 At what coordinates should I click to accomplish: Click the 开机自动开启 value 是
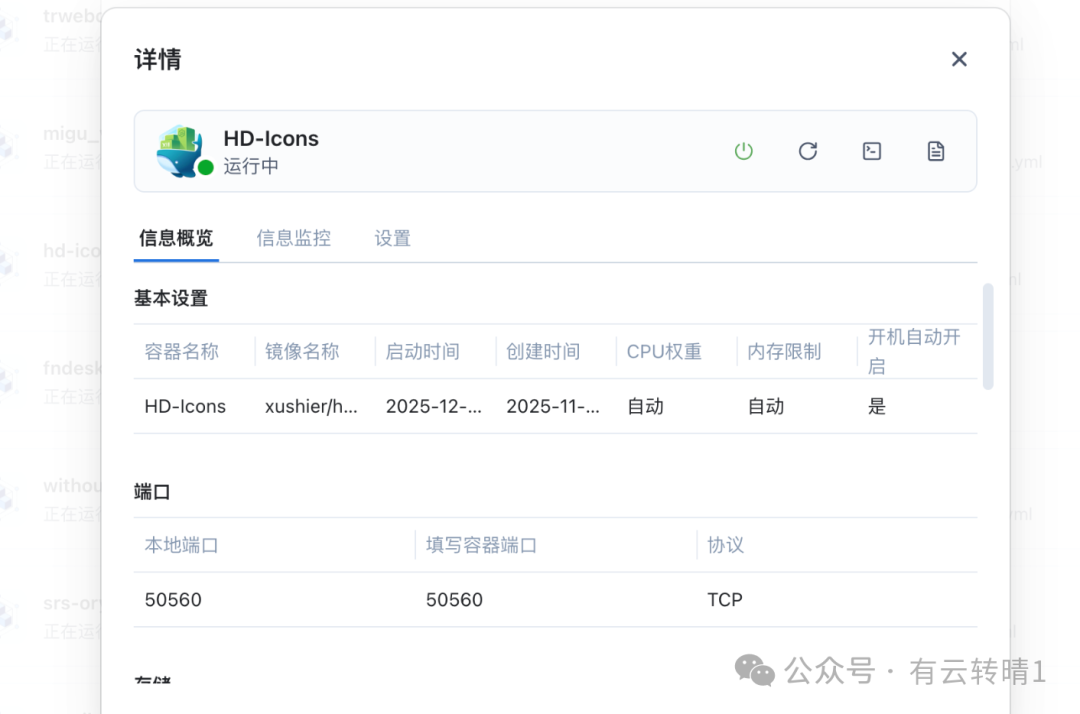pos(877,406)
